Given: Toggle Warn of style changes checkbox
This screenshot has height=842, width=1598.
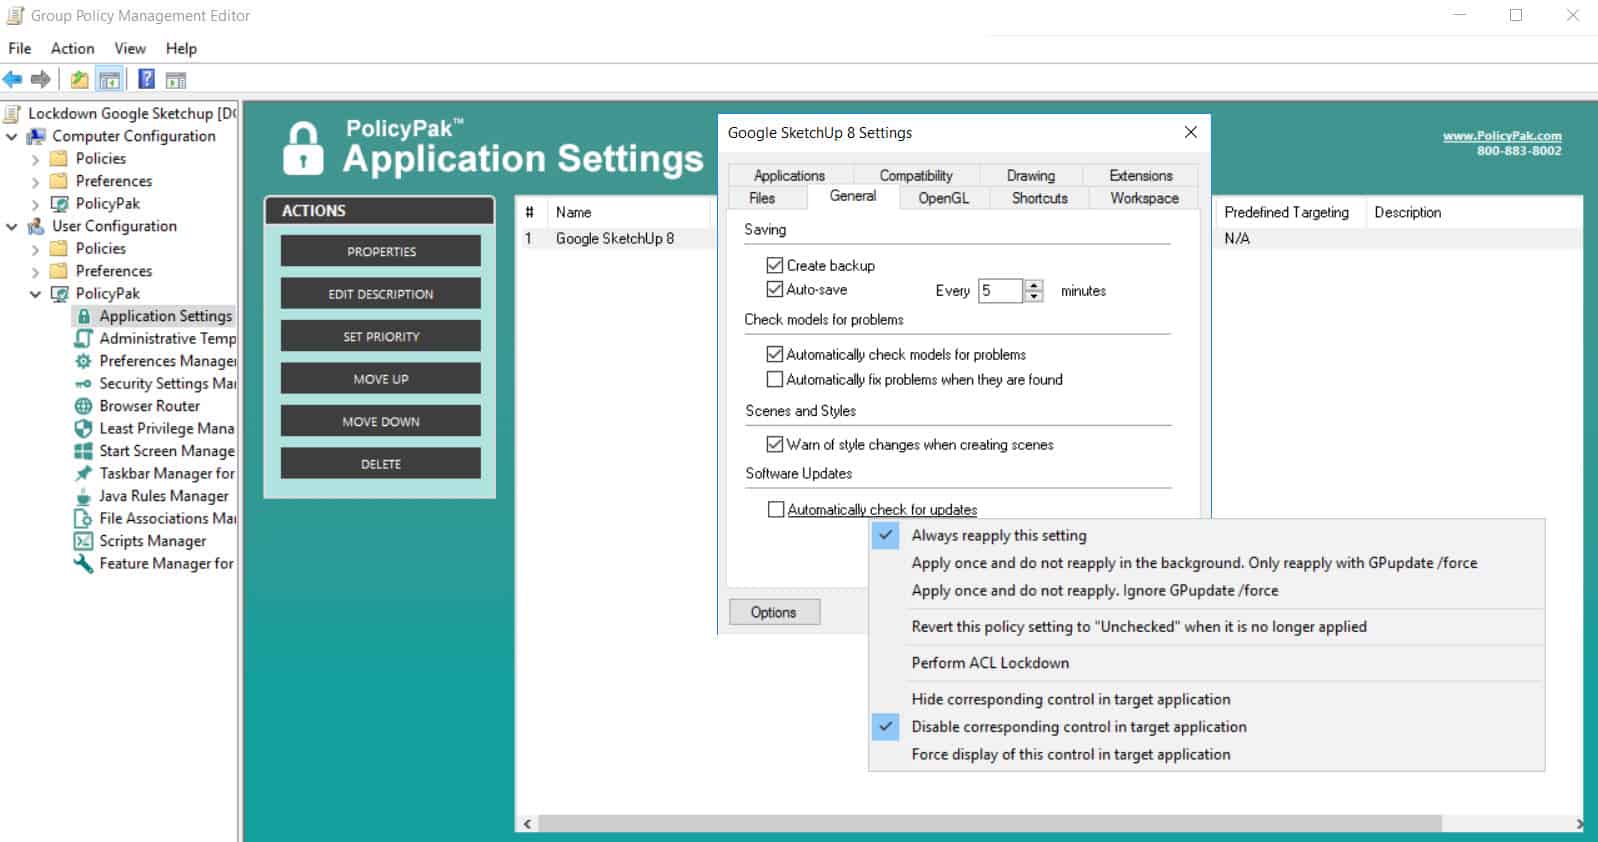Looking at the screenshot, I should pos(774,444).
